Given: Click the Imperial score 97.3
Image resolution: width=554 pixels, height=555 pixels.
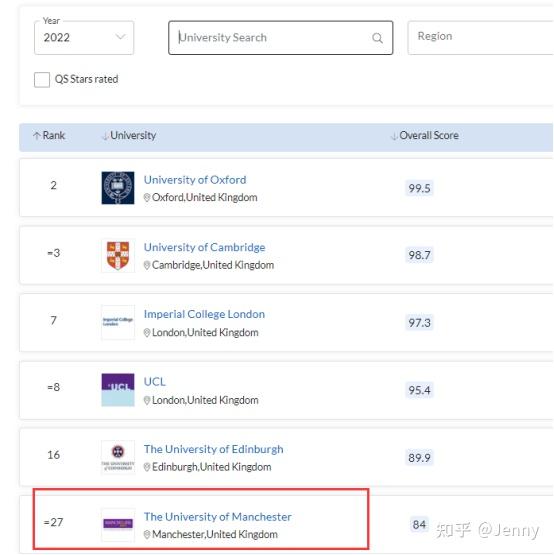Looking at the screenshot, I should point(419,323).
